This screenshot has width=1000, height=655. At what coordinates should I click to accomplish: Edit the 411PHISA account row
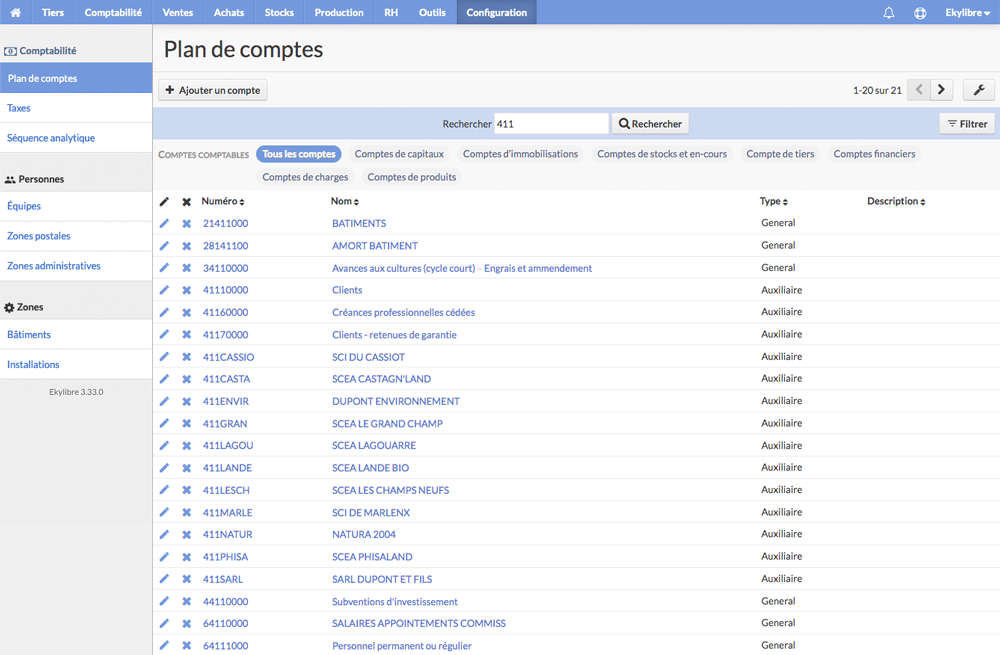[164, 557]
